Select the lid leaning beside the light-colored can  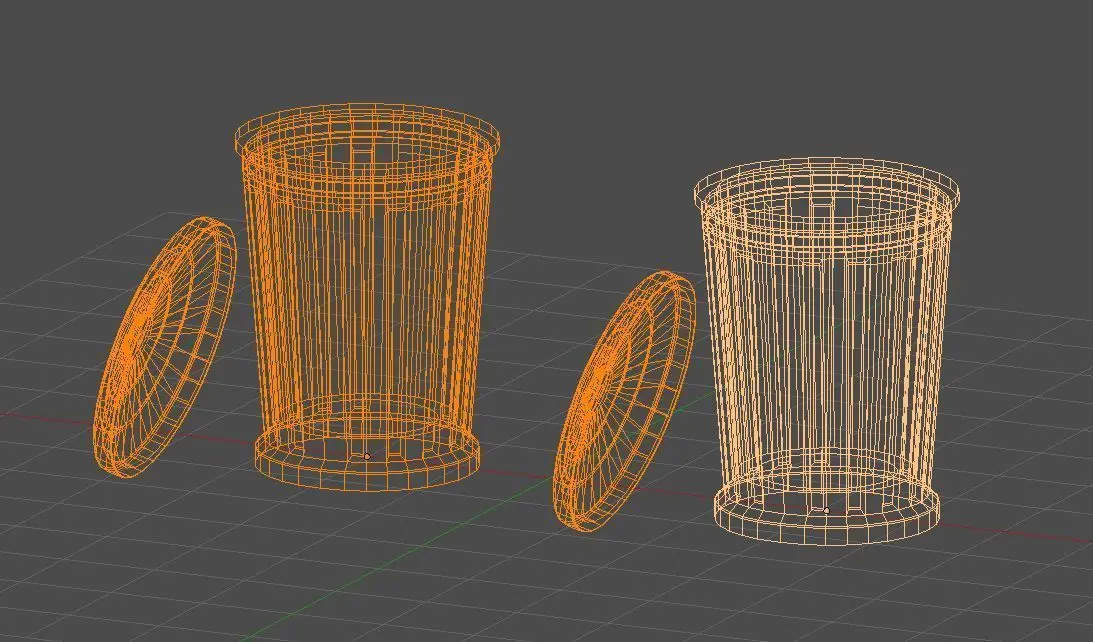[625, 401]
